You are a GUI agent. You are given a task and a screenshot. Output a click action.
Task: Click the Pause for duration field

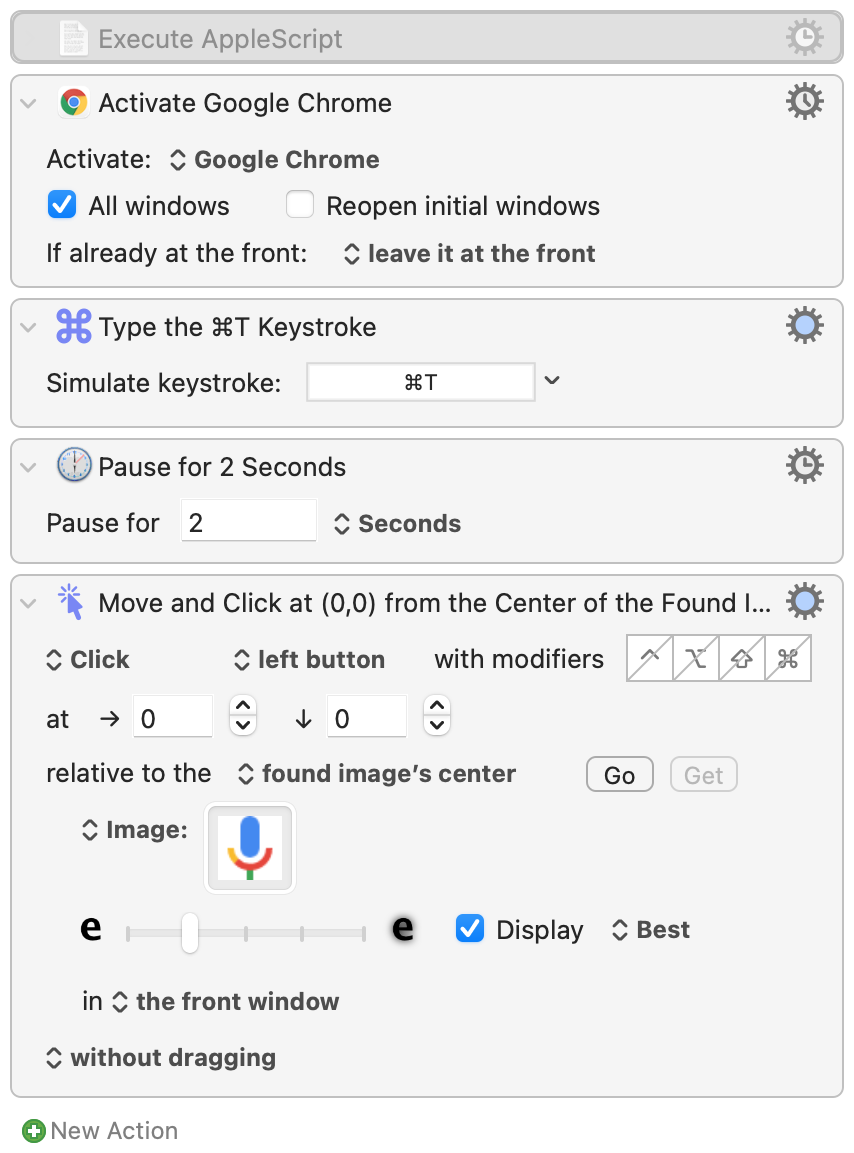pos(249,521)
